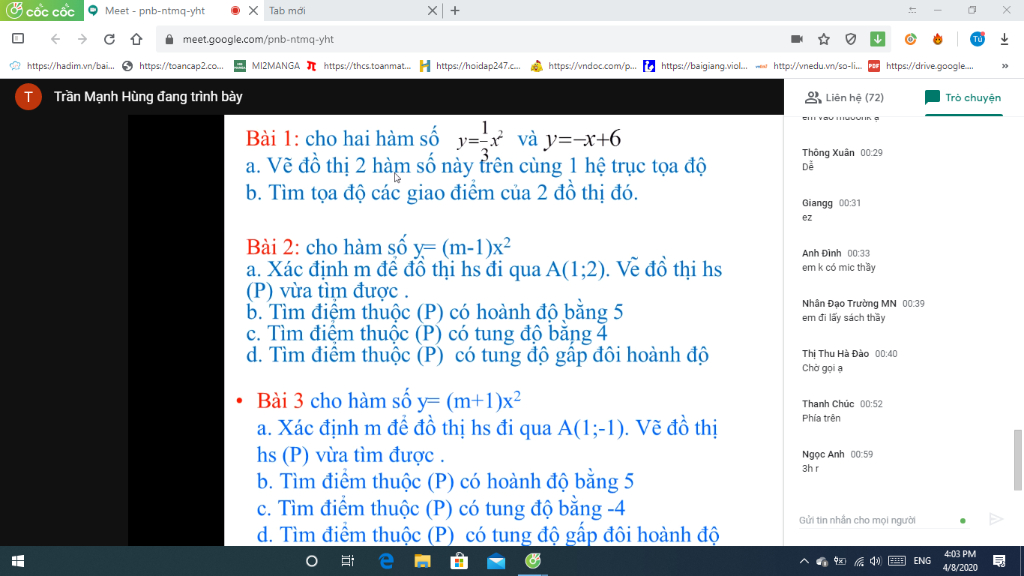The image size is (1024, 576).
Task: Click Cốc Cốc icon on taskbar
Action: click(x=533, y=561)
